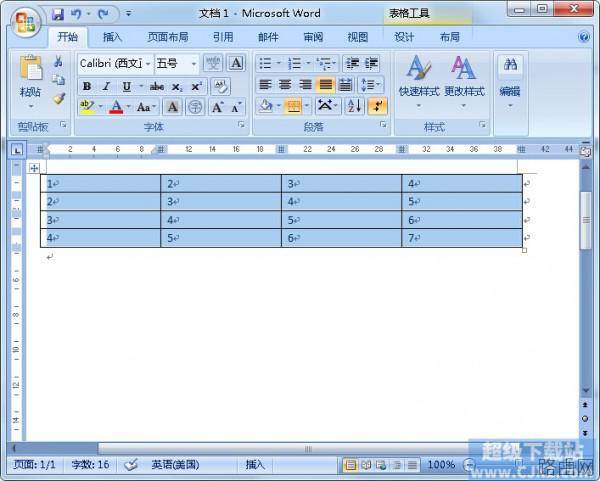Click the Office button logo

(25, 21)
